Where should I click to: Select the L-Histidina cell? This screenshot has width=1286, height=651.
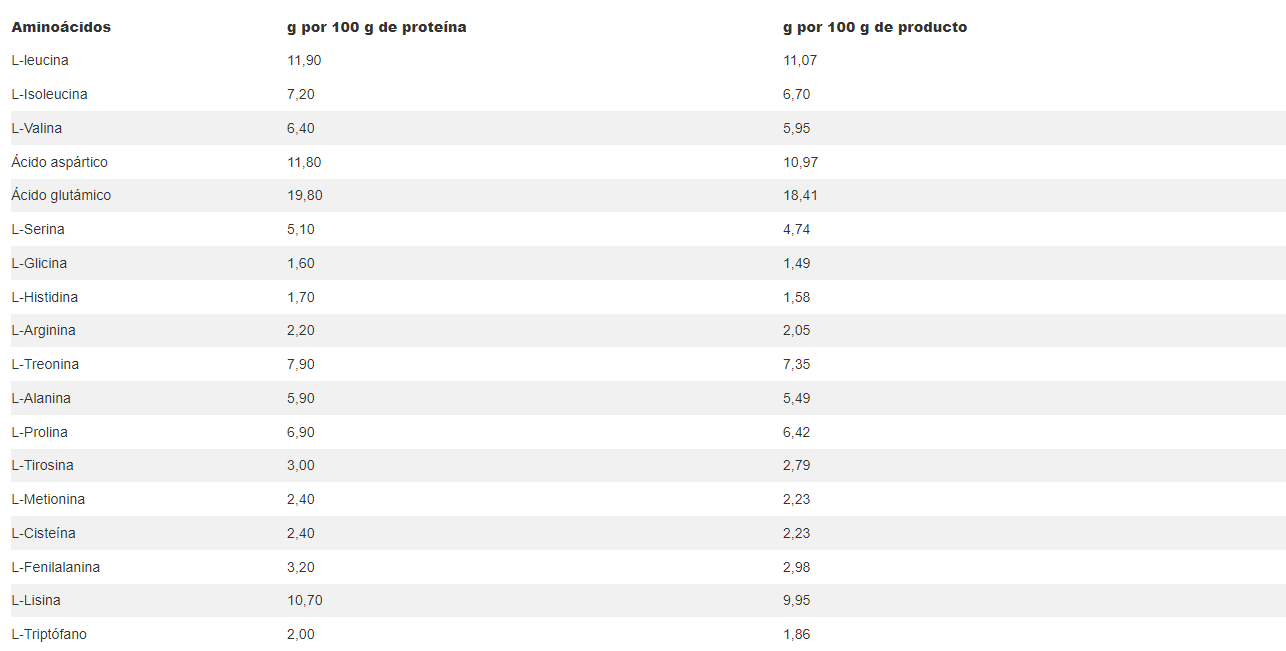point(44,297)
